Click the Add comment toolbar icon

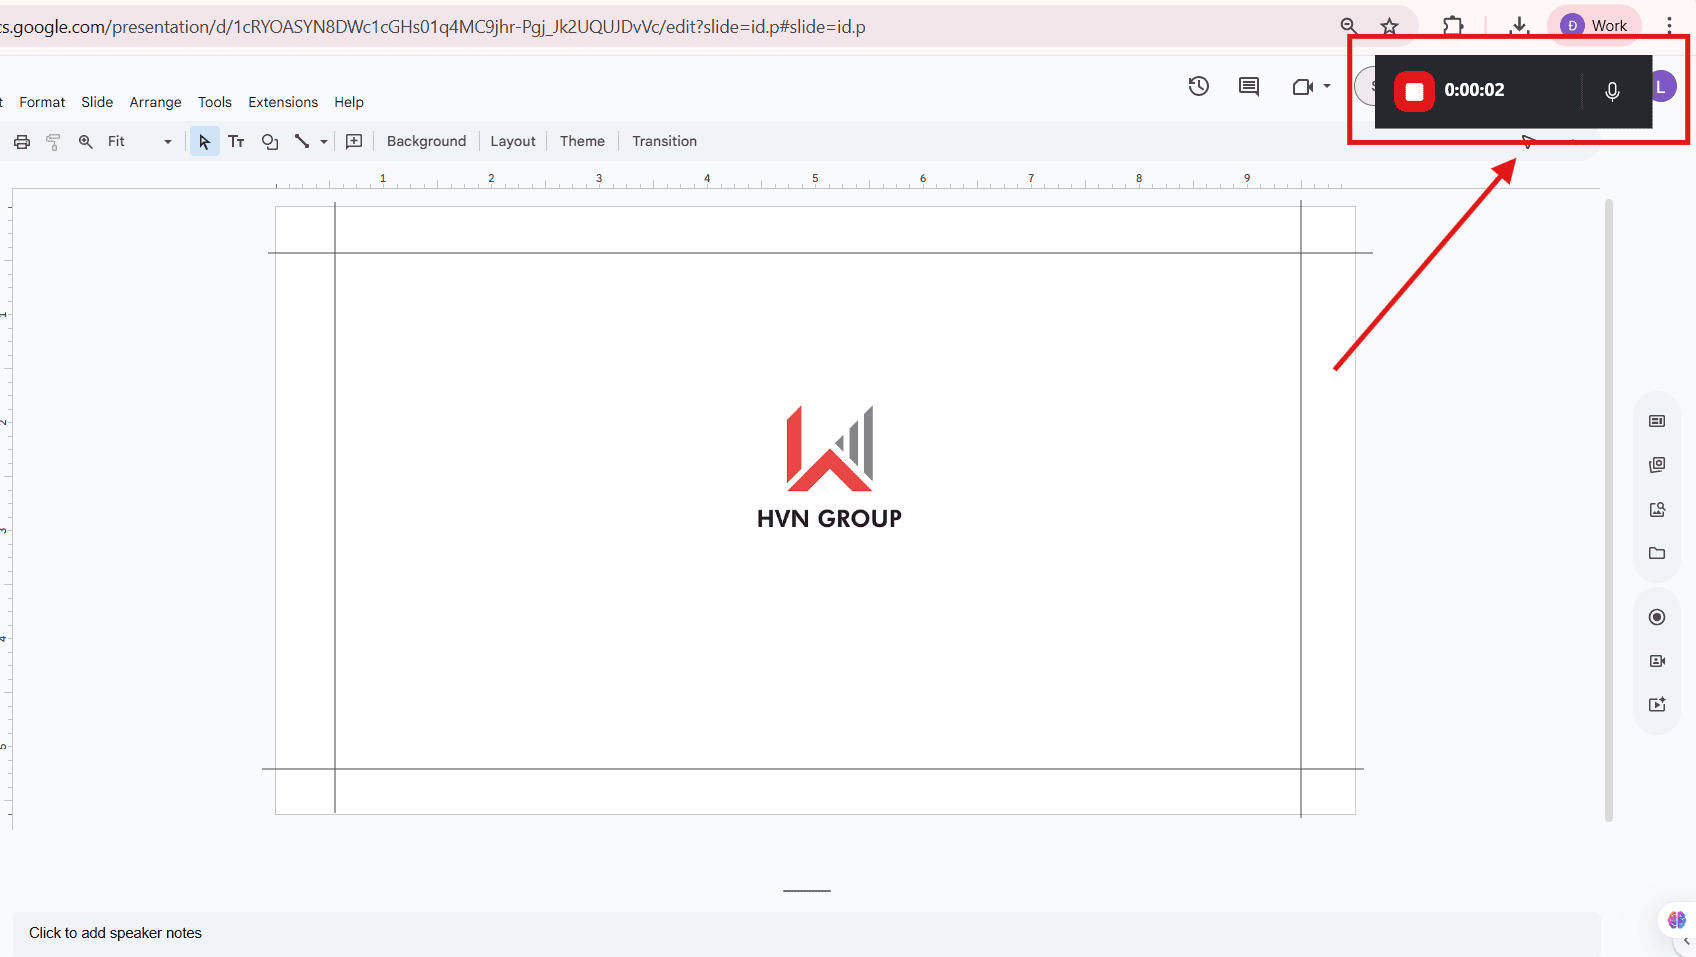point(354,142)
